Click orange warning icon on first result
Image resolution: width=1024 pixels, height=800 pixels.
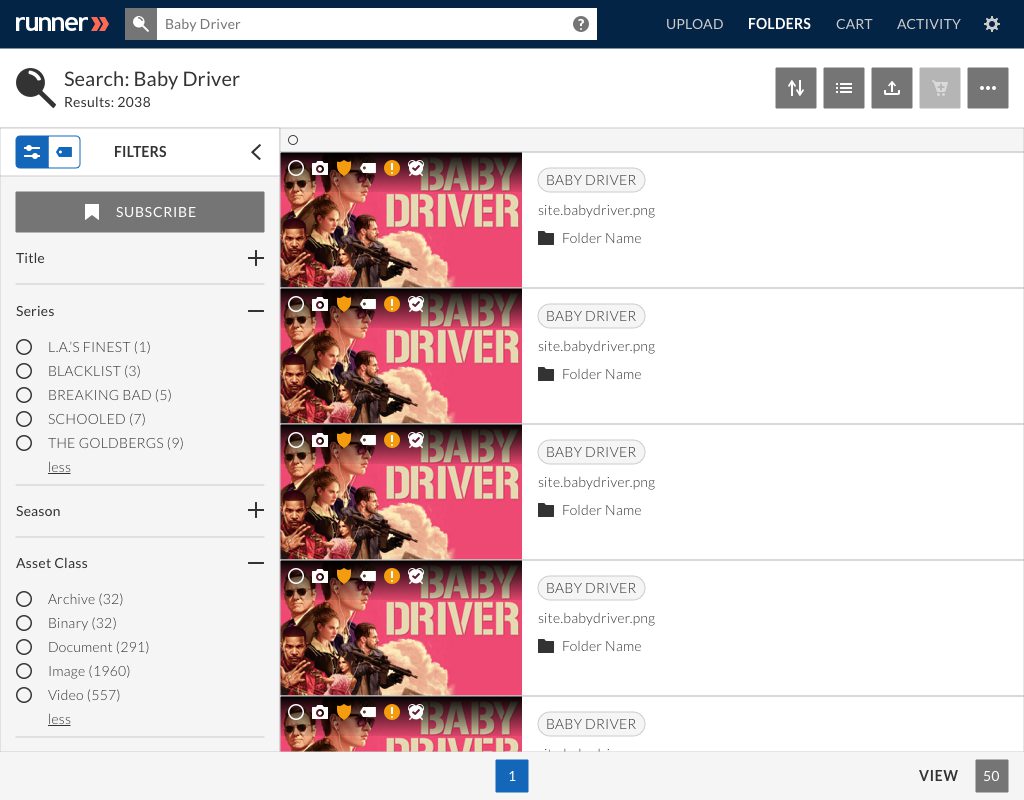coord(392,168)
